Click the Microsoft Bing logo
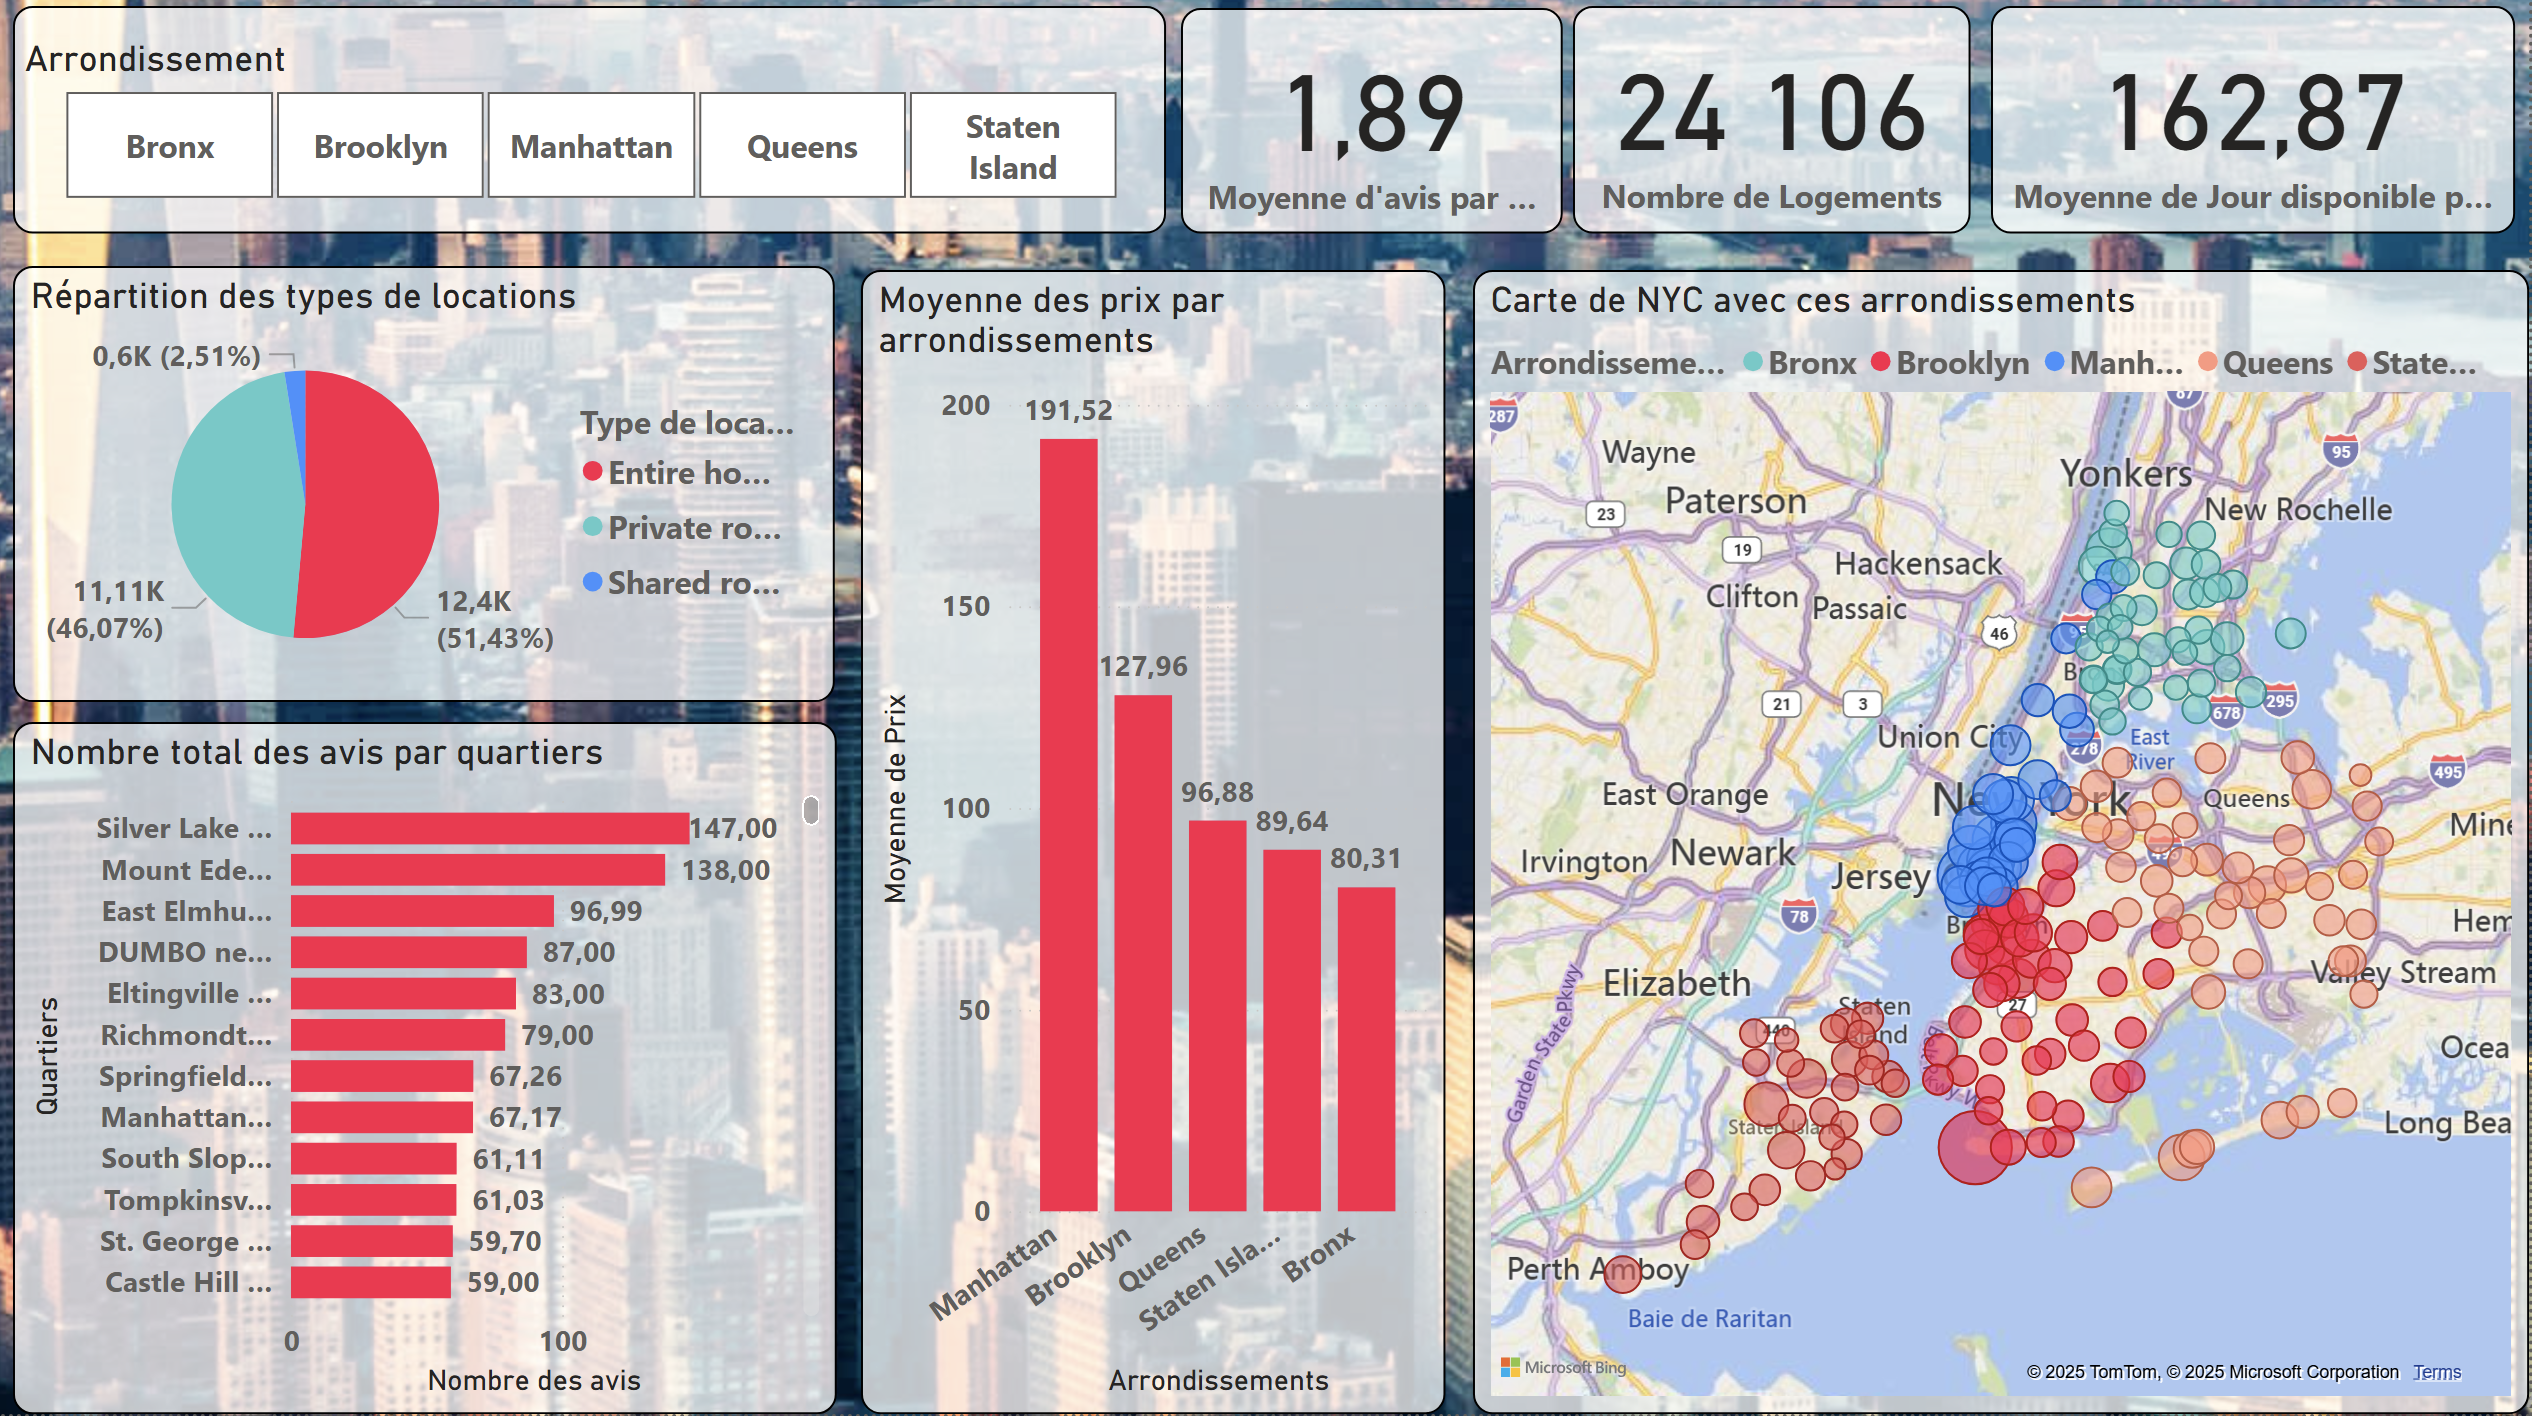This screenshot has height=1416, width=2532. click(x=1564, y=1367)
